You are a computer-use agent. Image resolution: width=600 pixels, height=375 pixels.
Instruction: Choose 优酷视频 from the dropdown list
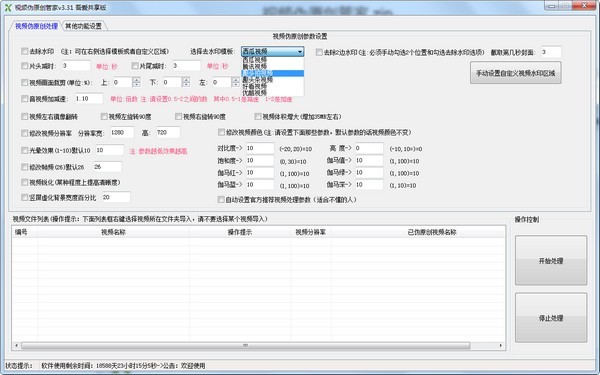click(x=272, y=93)
